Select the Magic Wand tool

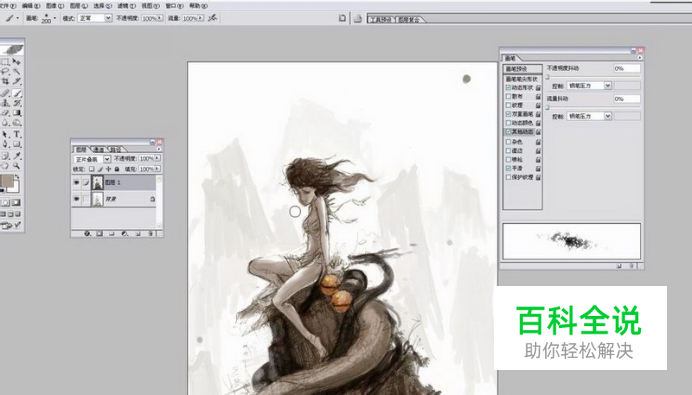(x=17, y=71)
